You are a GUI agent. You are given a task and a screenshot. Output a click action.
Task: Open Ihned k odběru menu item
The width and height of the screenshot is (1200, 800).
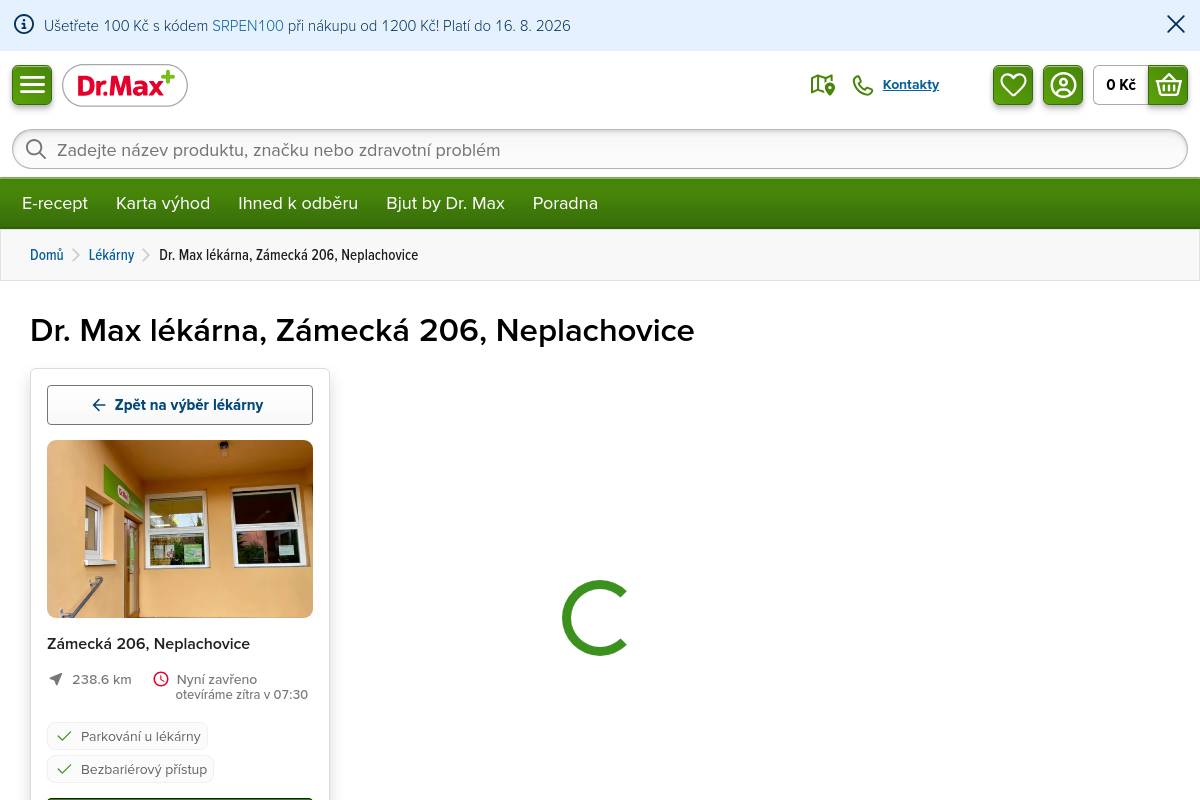[x=298, y=203]
